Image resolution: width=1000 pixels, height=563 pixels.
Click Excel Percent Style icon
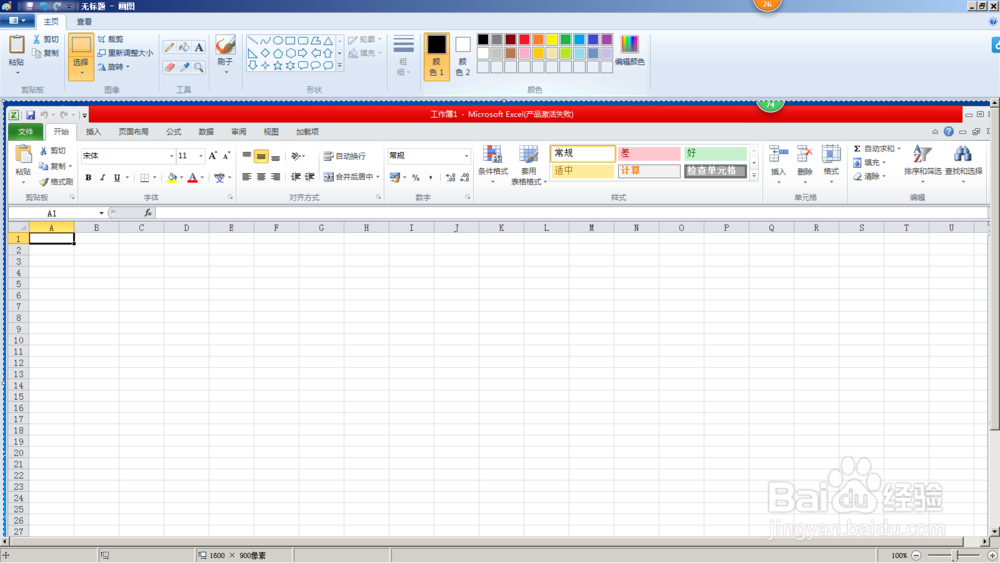pyautogui.click(x=416, y=177)
